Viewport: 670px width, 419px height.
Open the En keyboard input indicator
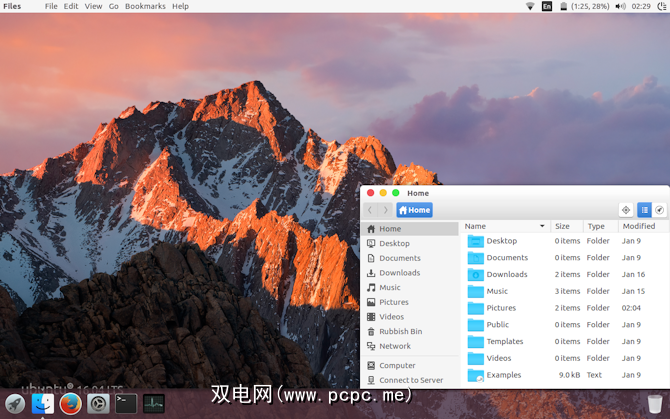pyautogui.click(x=547, y=6)
